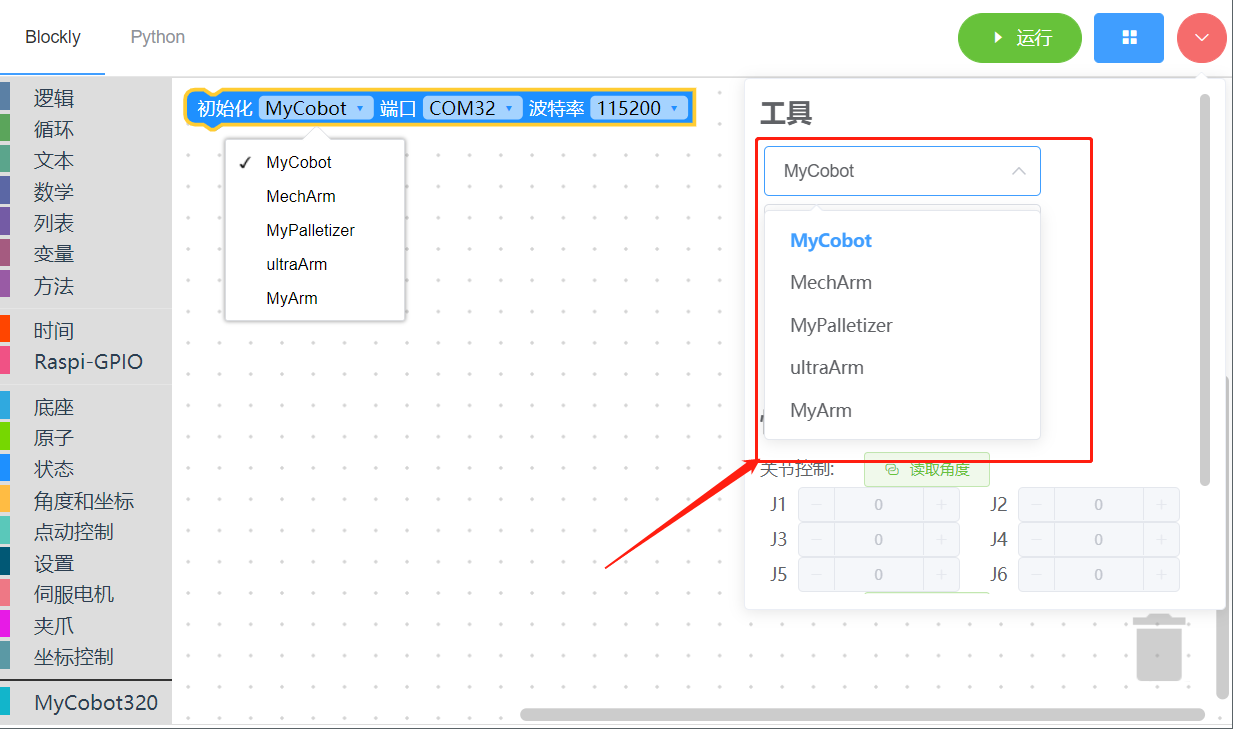
Task: Decrease the J3 joint angle
Action: point(817,540)
